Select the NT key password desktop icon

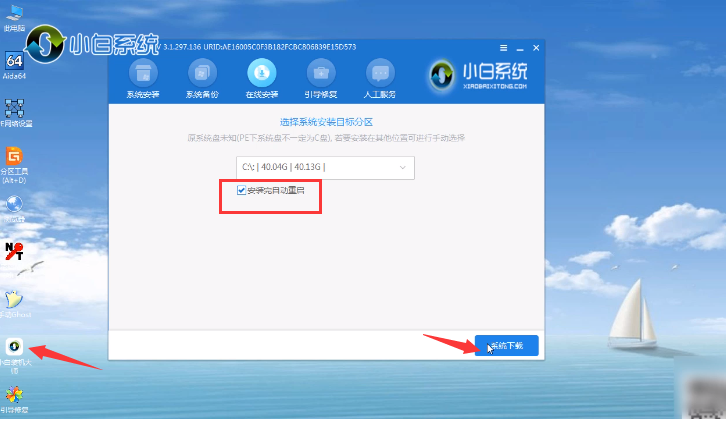click(14, 252)
